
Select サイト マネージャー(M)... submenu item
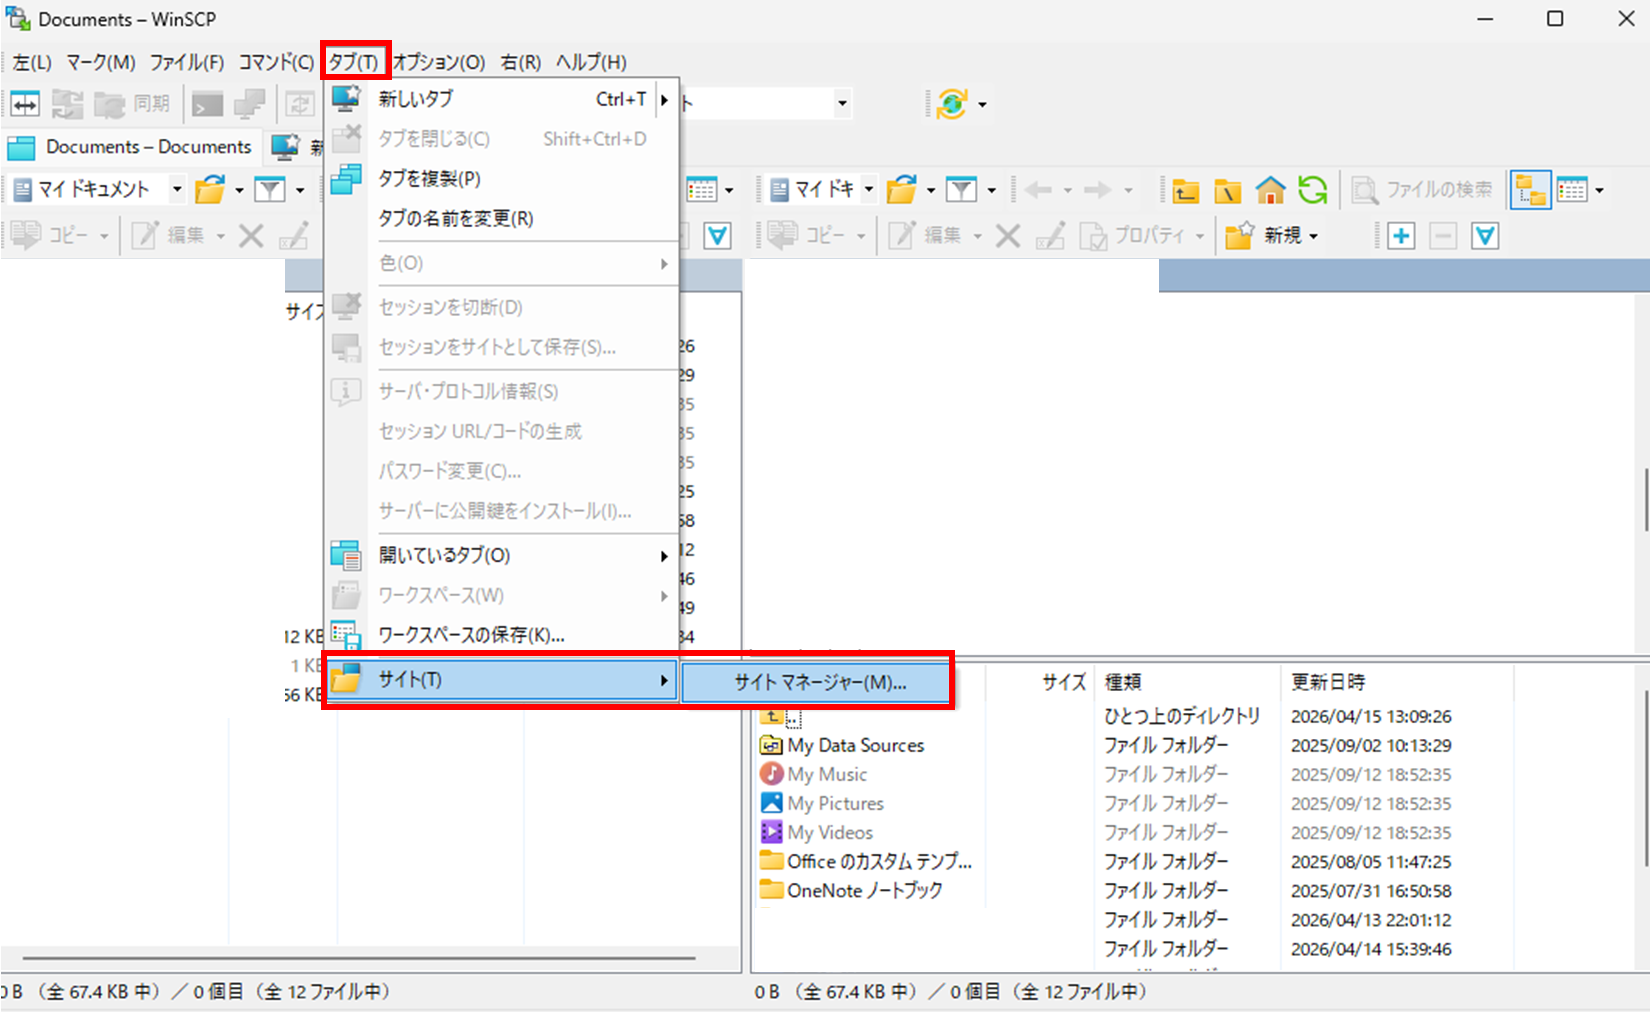(x=819, y=683)
